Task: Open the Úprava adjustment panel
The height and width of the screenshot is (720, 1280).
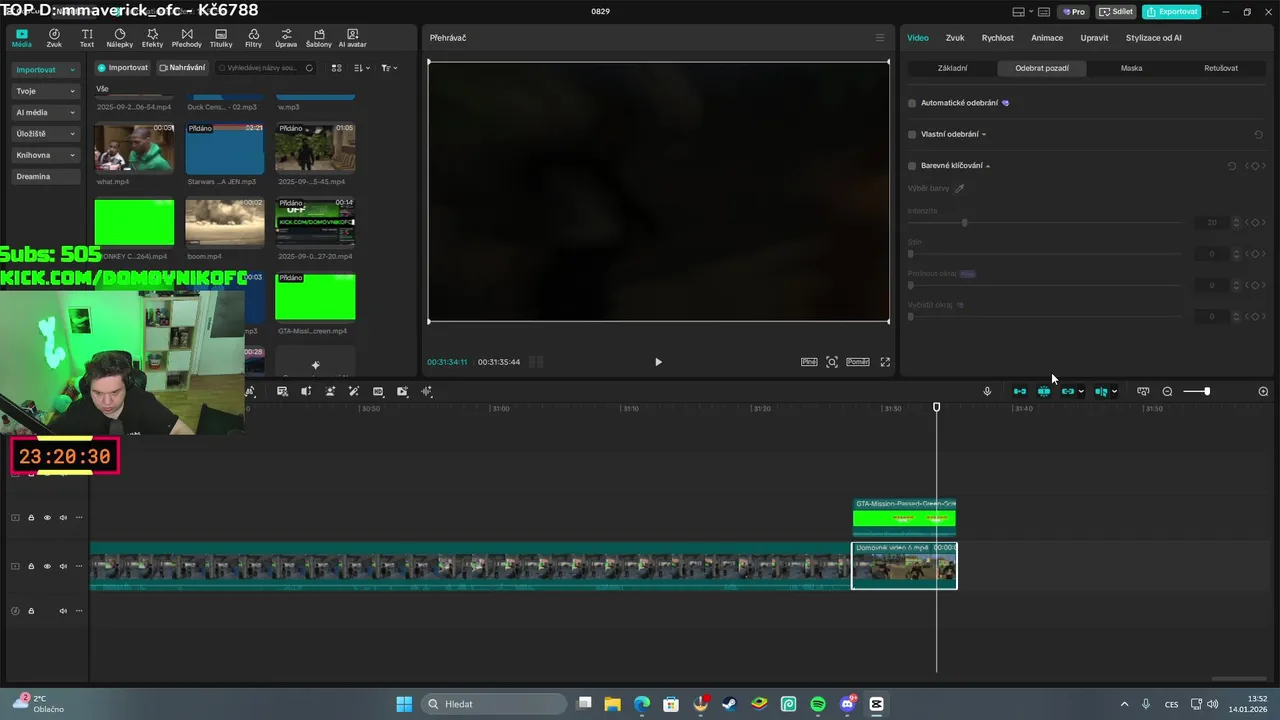Action: point(286,38)
